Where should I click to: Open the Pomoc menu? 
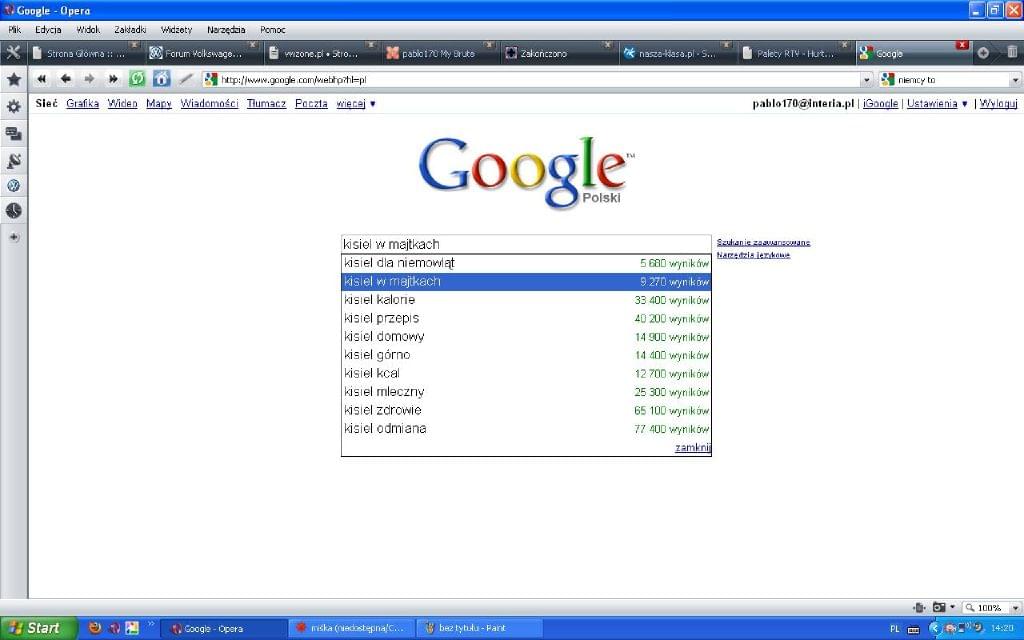click(x=272, y=29)
